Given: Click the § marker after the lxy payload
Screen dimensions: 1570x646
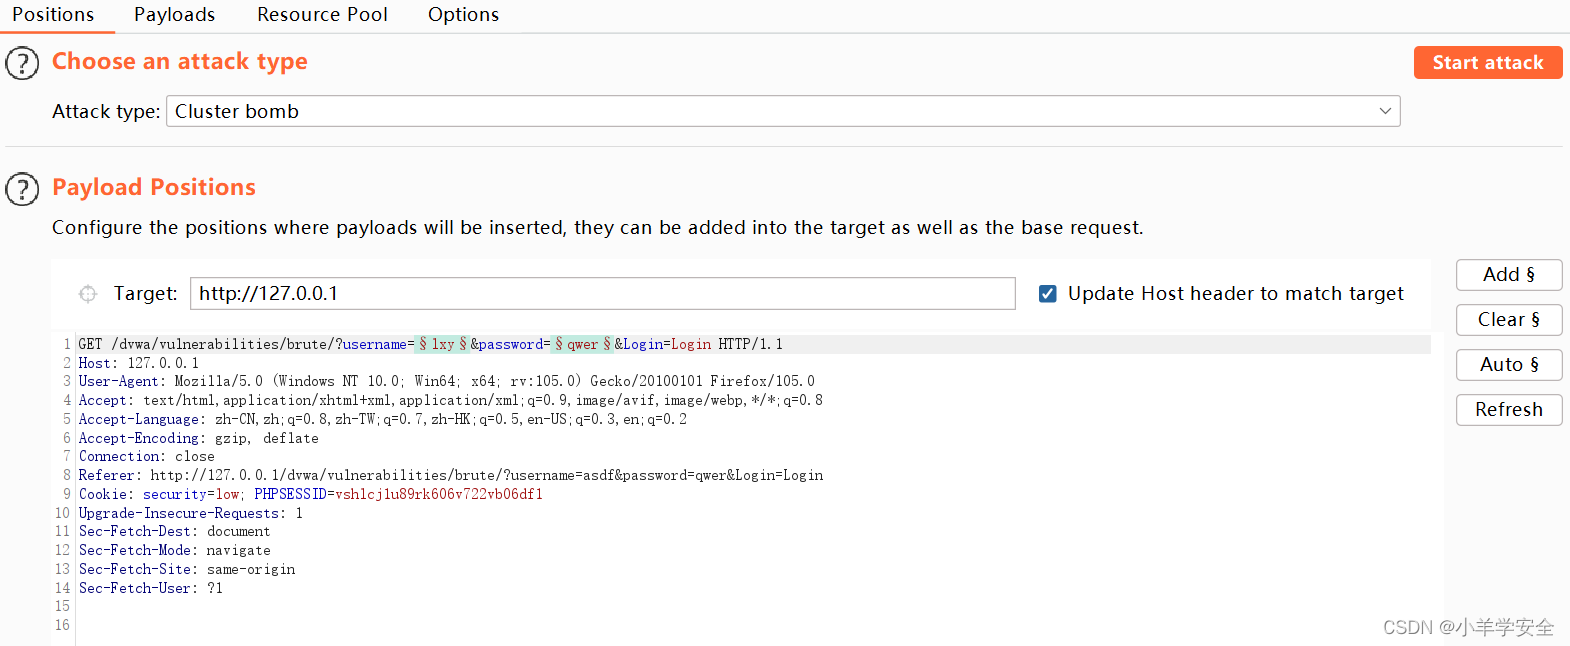Looking at the screenshot, I should click(x=461, y=343).
